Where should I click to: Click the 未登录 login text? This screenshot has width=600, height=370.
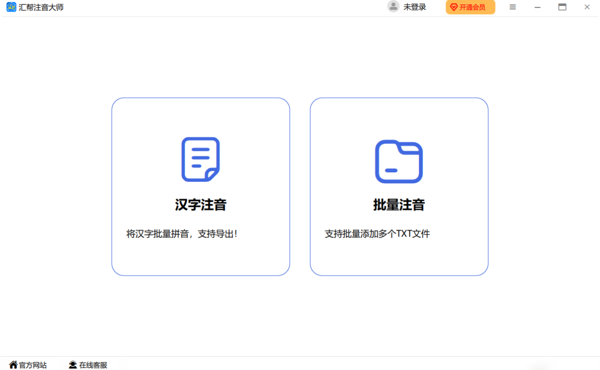click(414, 7)
